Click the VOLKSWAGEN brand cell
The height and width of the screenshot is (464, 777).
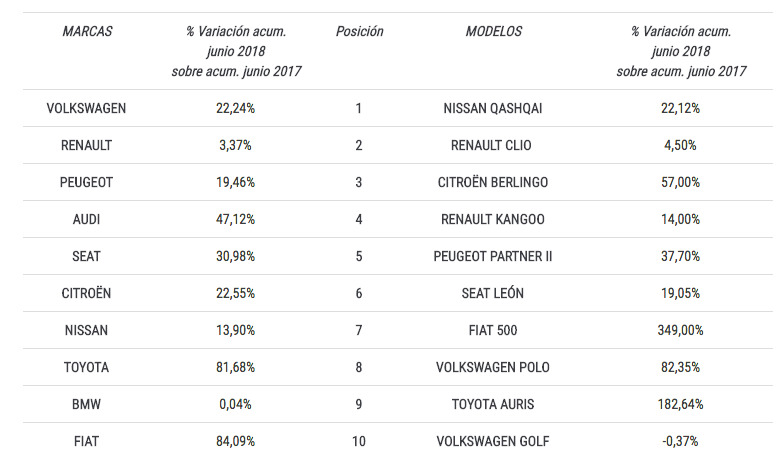[x=87, y=108]
